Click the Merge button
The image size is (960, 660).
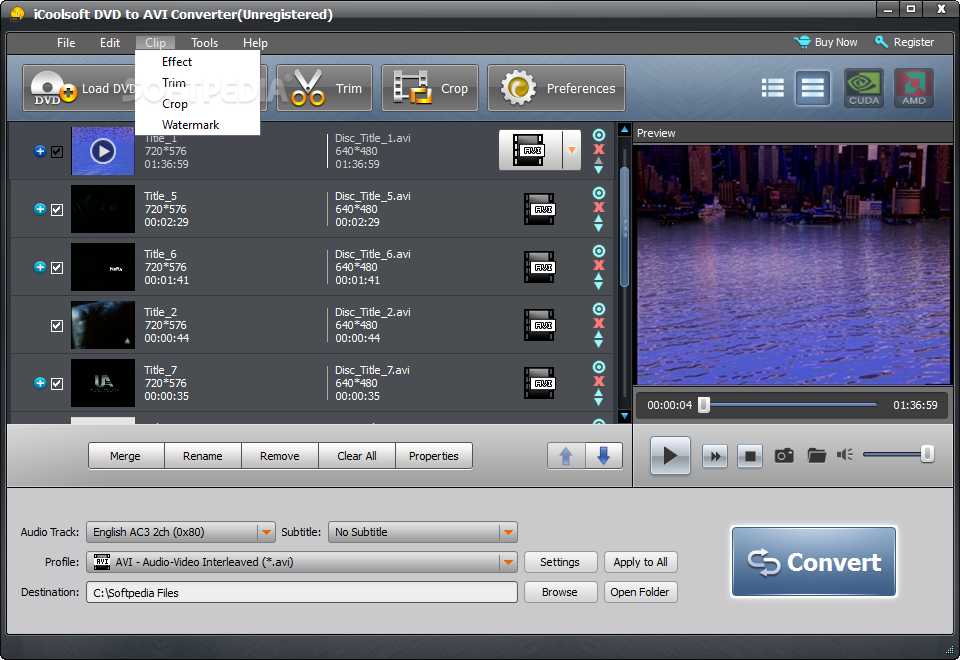pyautogui.click(x=126, y=456)
